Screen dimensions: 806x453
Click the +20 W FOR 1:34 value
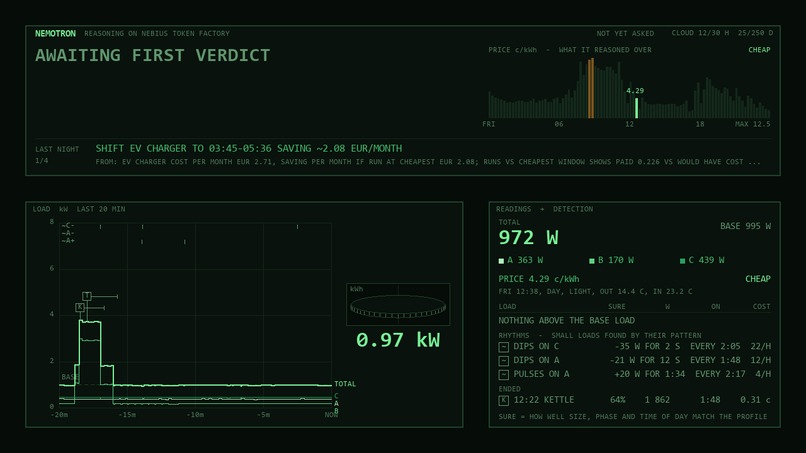coord(649,374)
